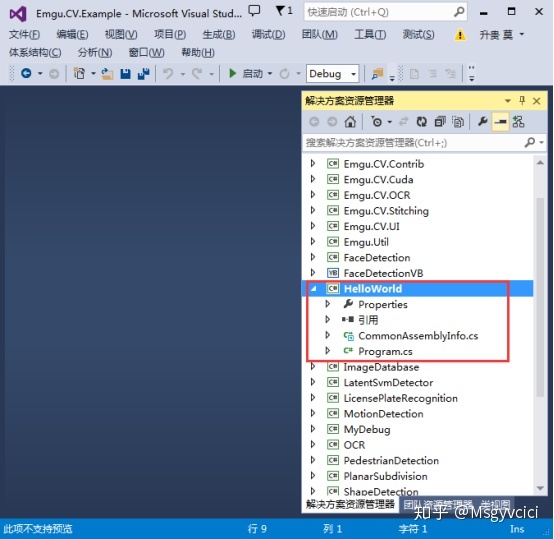This screenshot has height=539, width=554.
Task: Select the ImageDatabase project
Action: [x=381, y=367]
